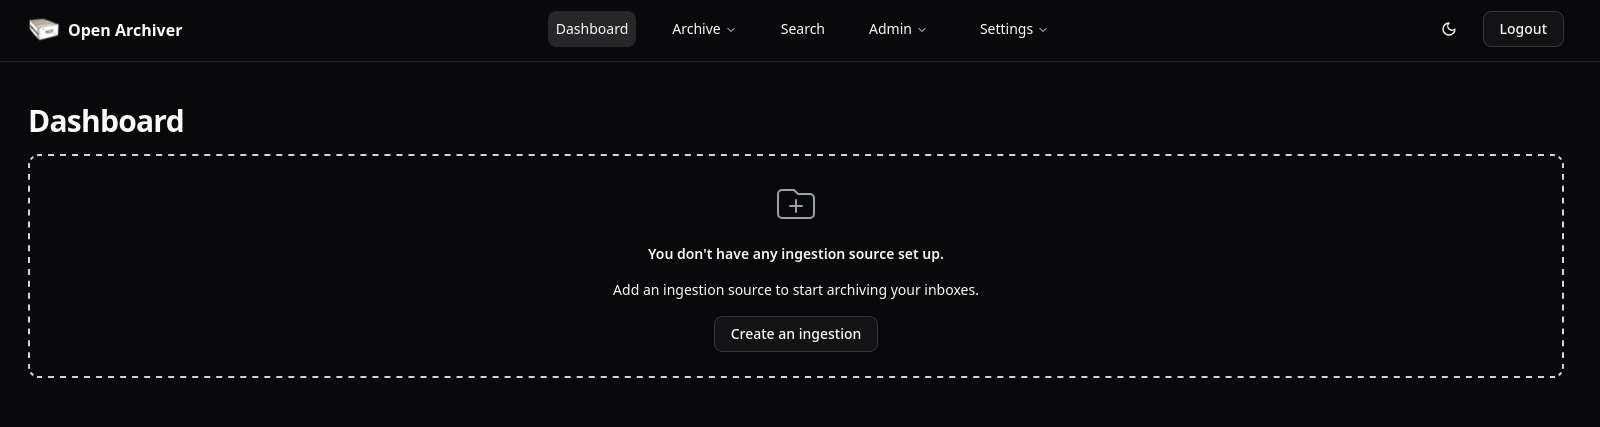This screenshot has height=427, width=1600.
Task: Log out using the Logout button
Action: 1522,29
